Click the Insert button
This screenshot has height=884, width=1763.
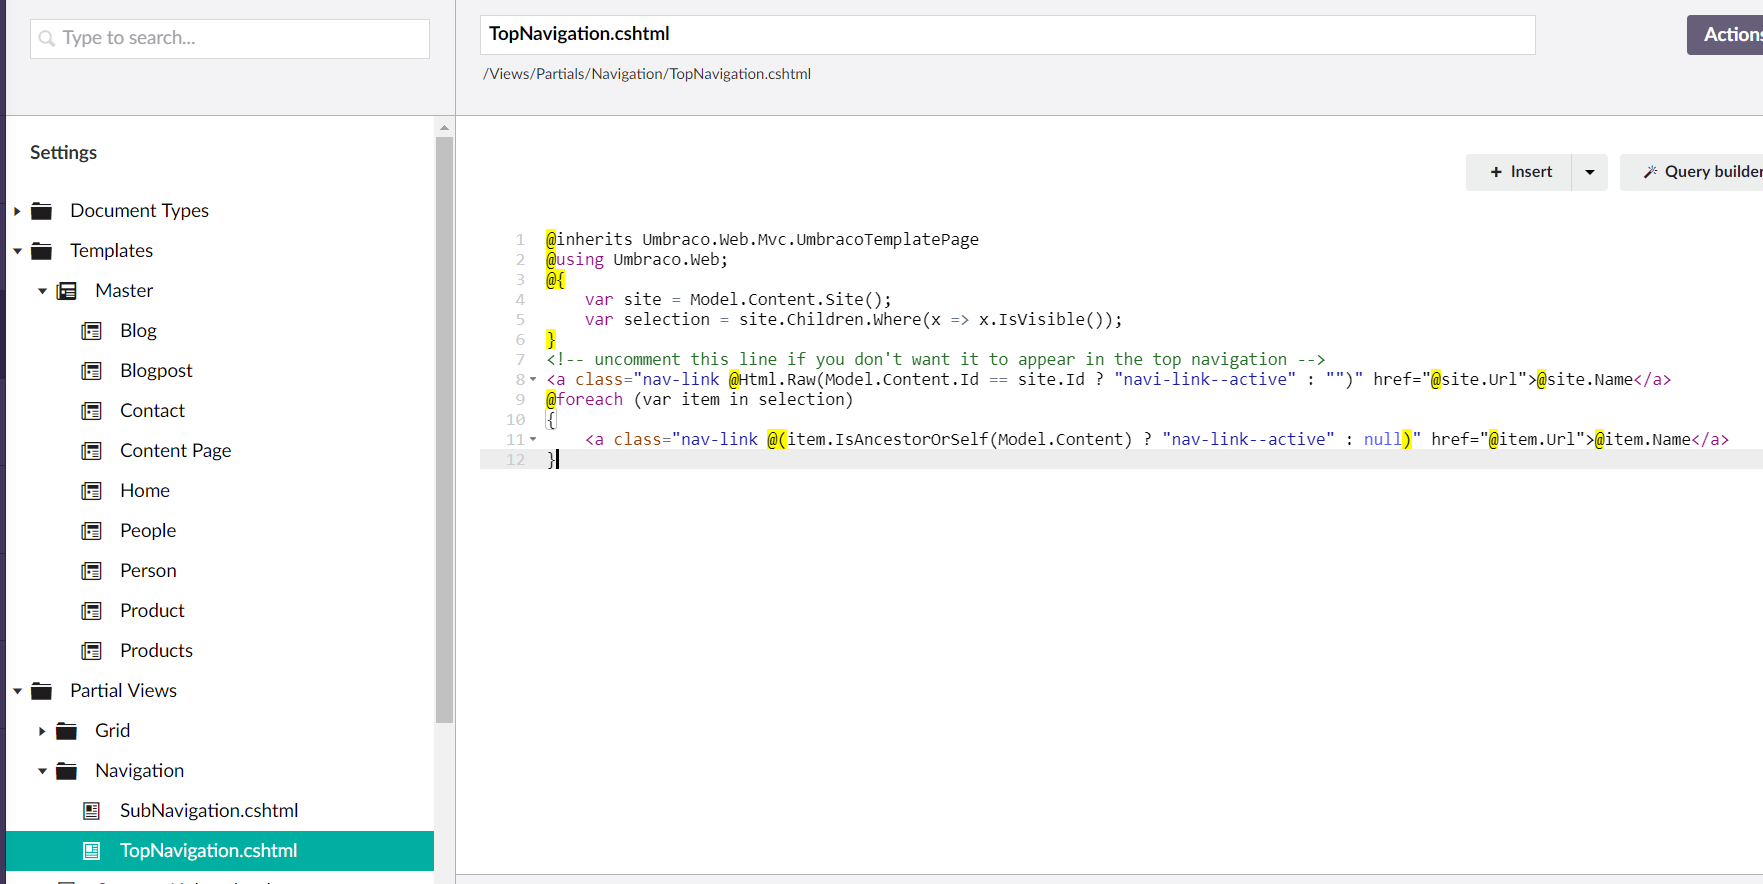[x=1520, y=172]
